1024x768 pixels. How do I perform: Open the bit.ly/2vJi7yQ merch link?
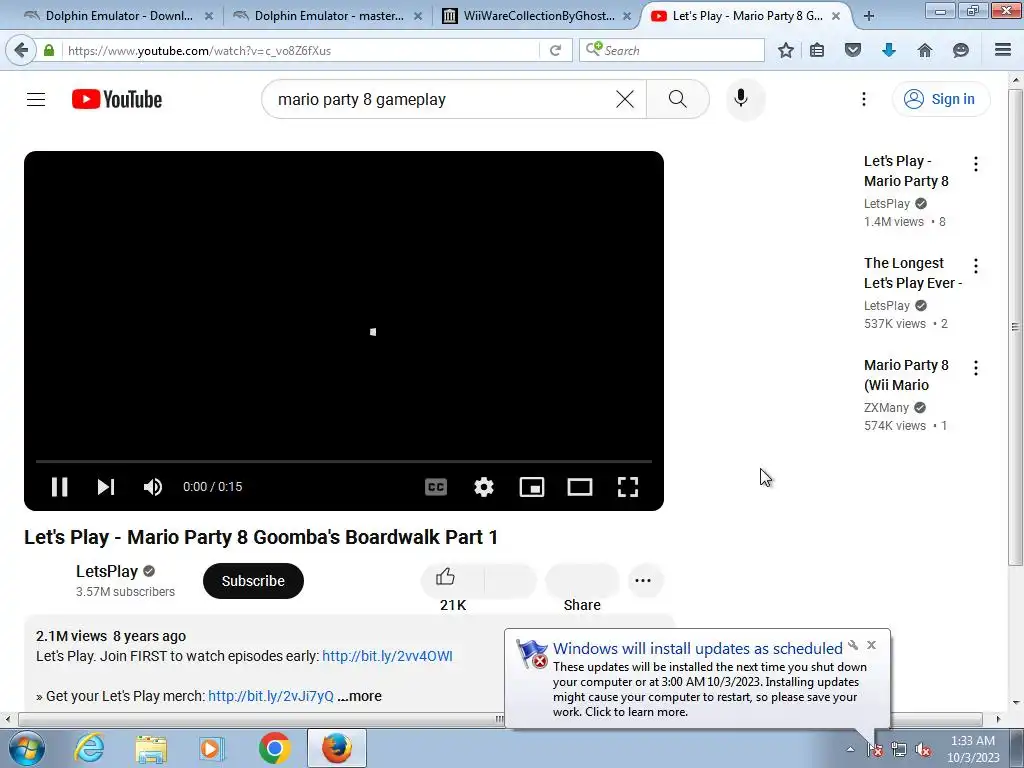[271, 696]
